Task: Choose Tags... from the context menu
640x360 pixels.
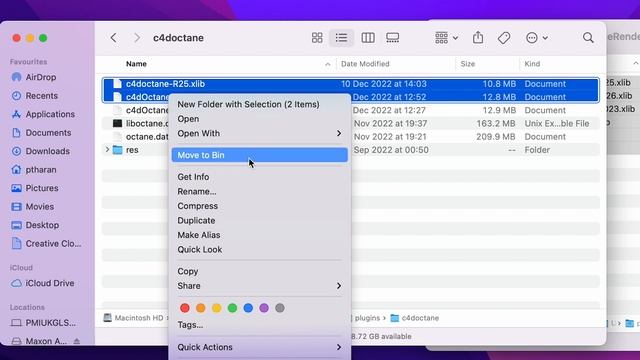Action: 259,325
